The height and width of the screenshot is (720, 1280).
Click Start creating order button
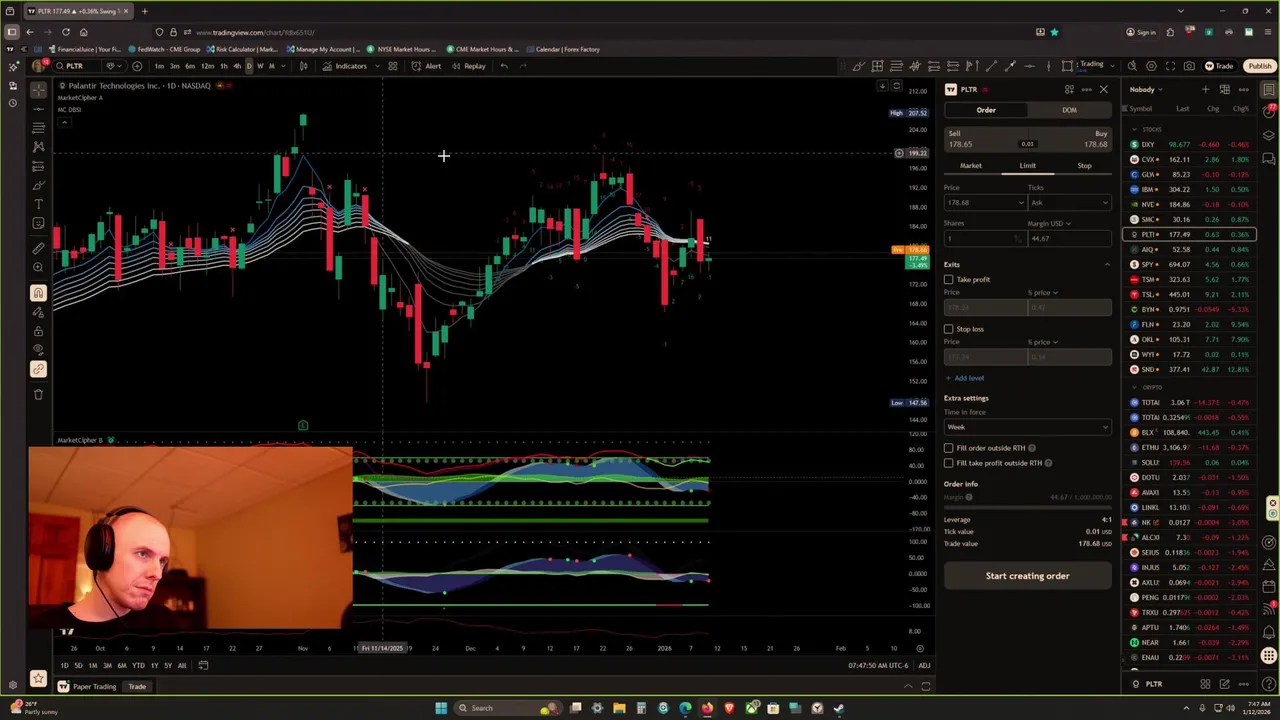1027,576
